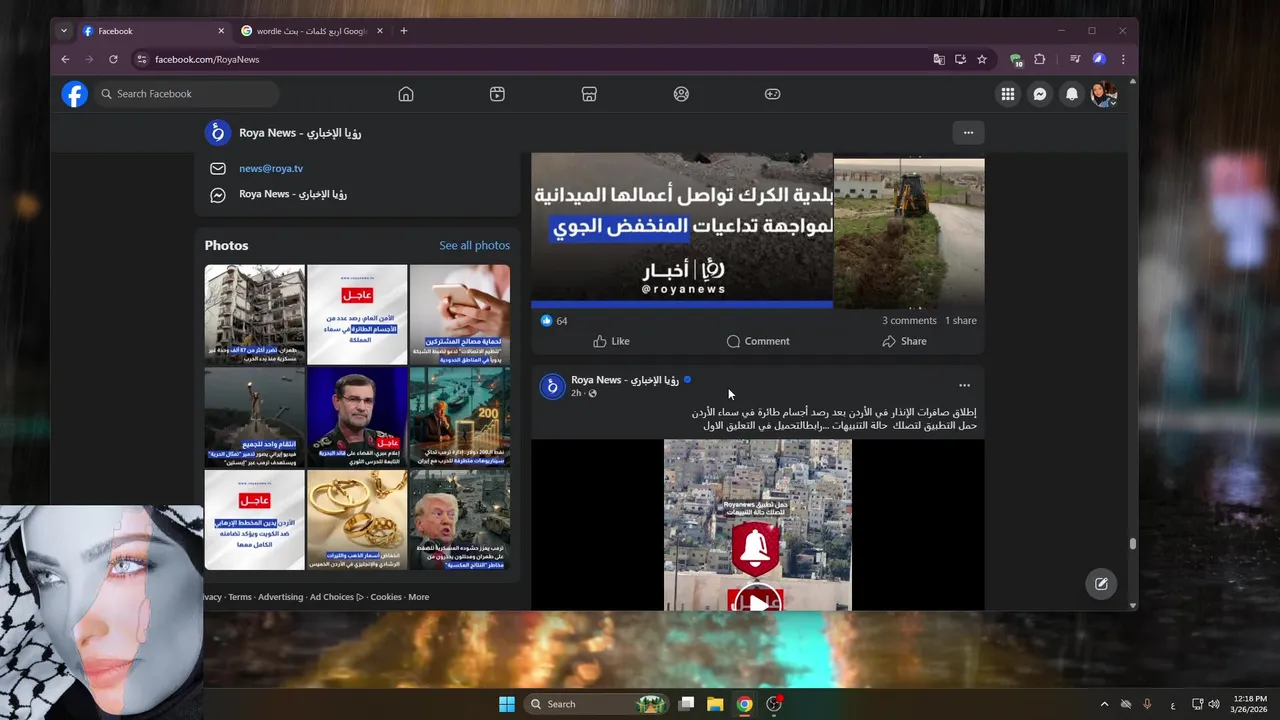1280x720 pixels.
Task: Open the news@roya.tv email link
Action: 271,169
